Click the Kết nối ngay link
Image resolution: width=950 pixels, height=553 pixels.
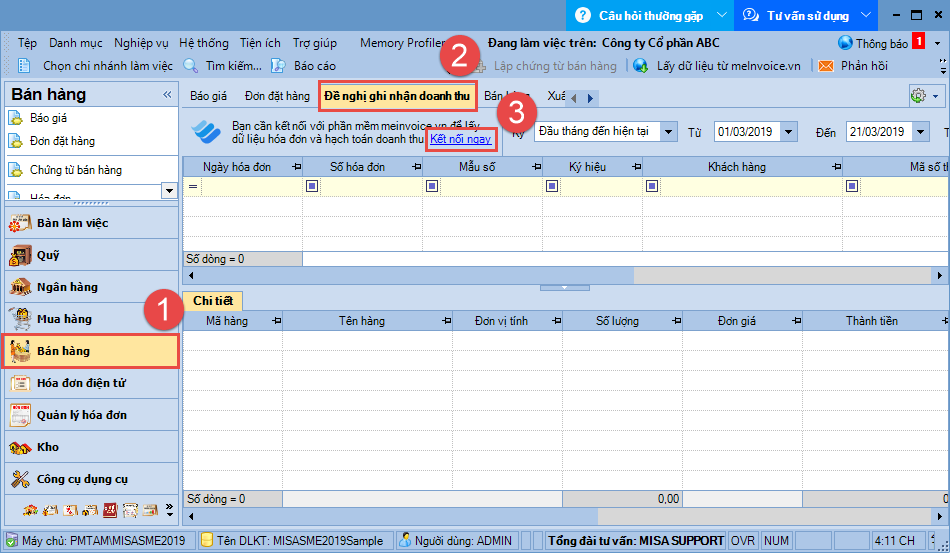(460, 139)
